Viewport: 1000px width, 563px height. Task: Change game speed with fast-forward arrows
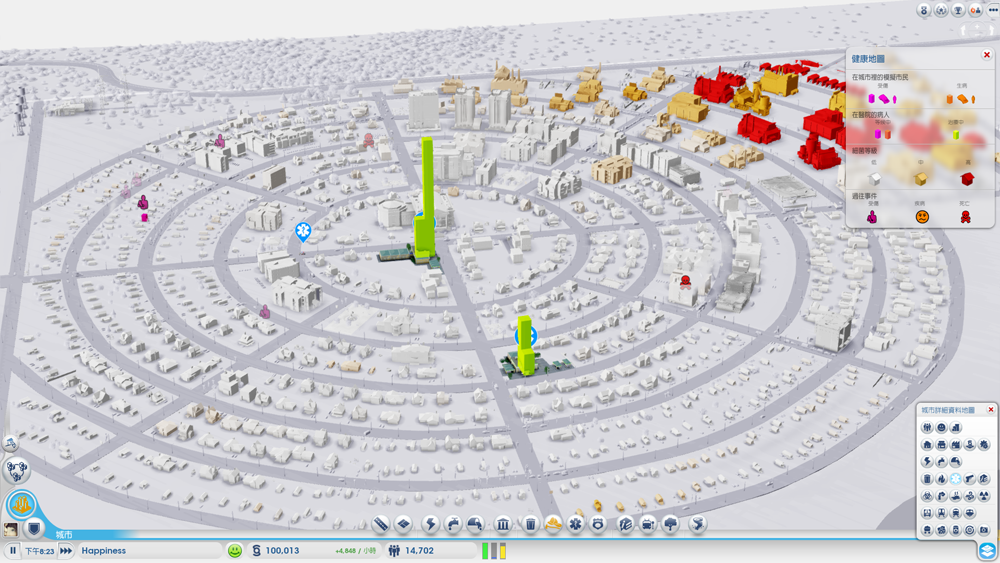[x=66, y=550]
